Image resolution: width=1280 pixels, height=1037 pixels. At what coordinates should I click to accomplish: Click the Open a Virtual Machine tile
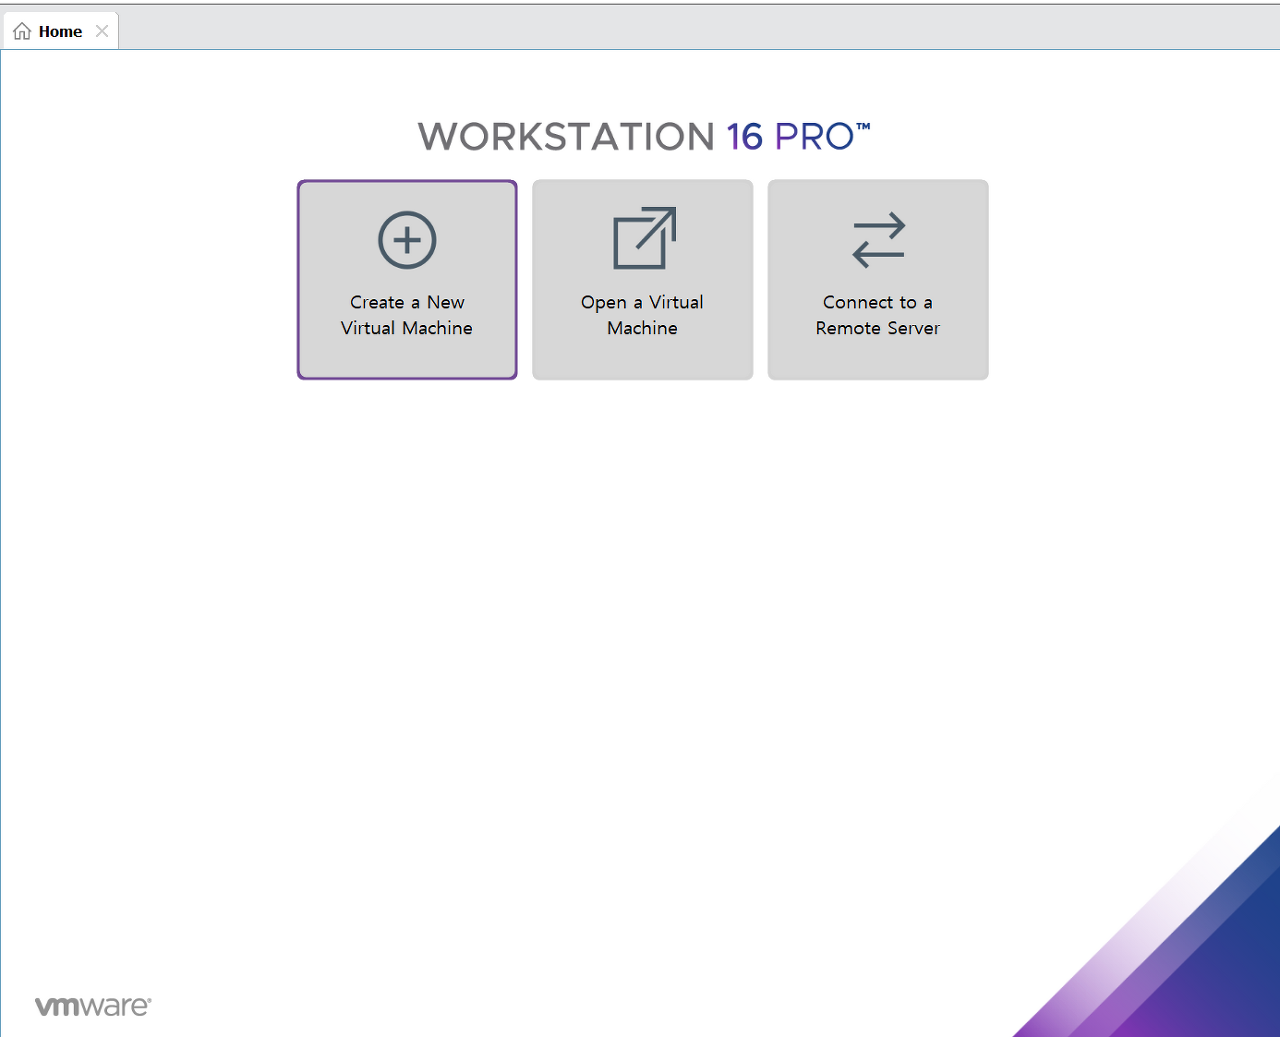click(643, 280)
